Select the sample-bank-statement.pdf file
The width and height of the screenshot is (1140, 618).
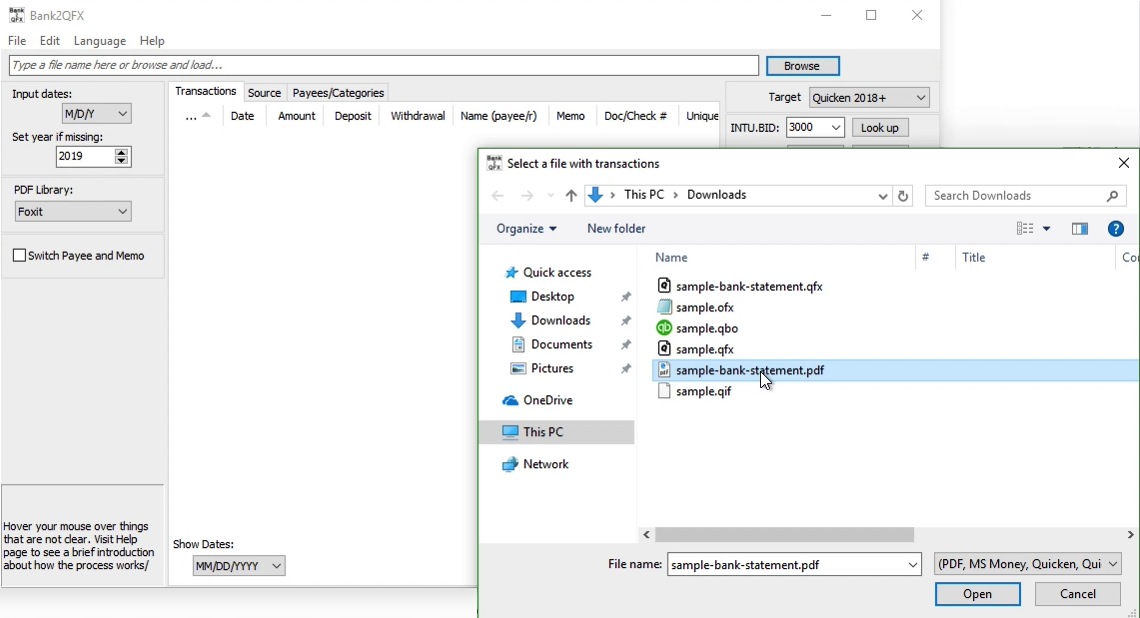[896, 370]
